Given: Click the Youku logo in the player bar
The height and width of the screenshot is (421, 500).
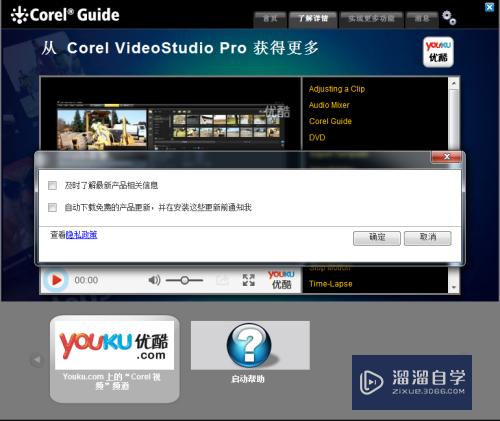Looking at the screenshot, I should [x=281, y=279].
